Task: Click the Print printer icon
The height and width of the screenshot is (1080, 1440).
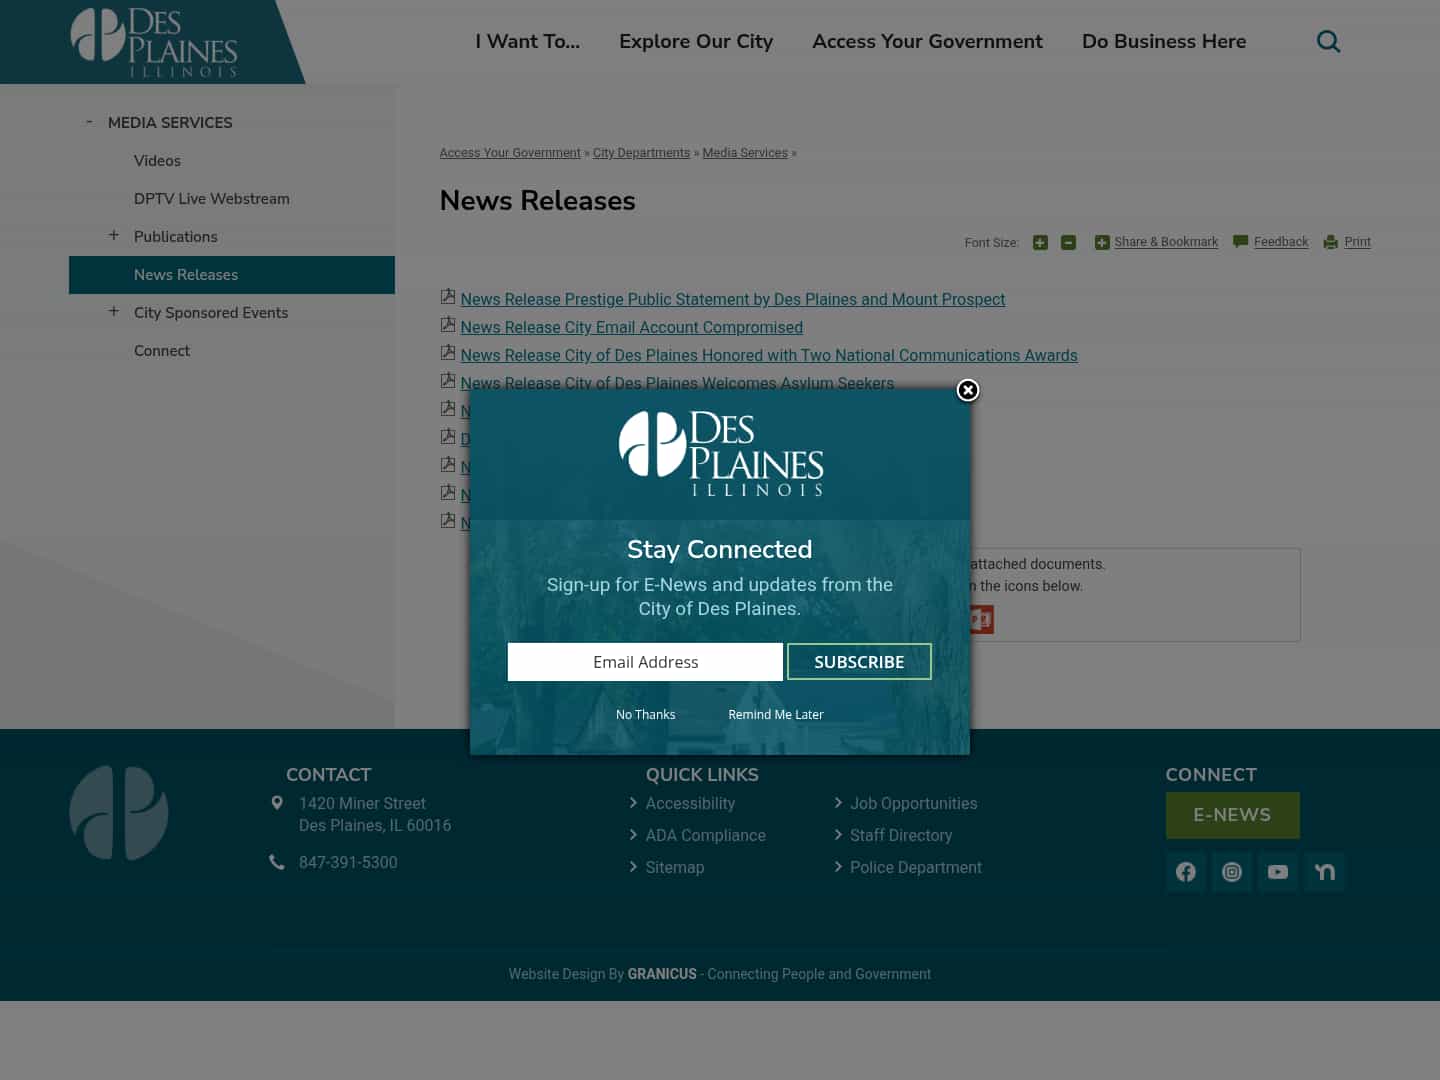Action: [1331, 243]
